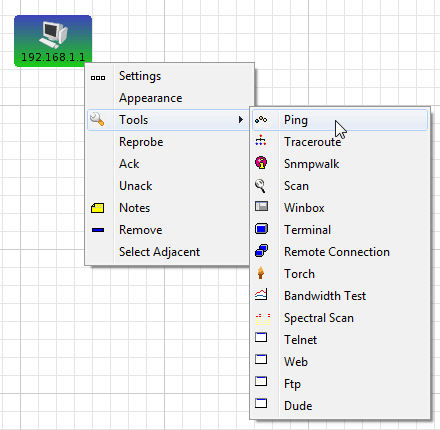Choose Spectral Scan entry
This screenshot has width=440, height=430.
[x=339, y=318]
